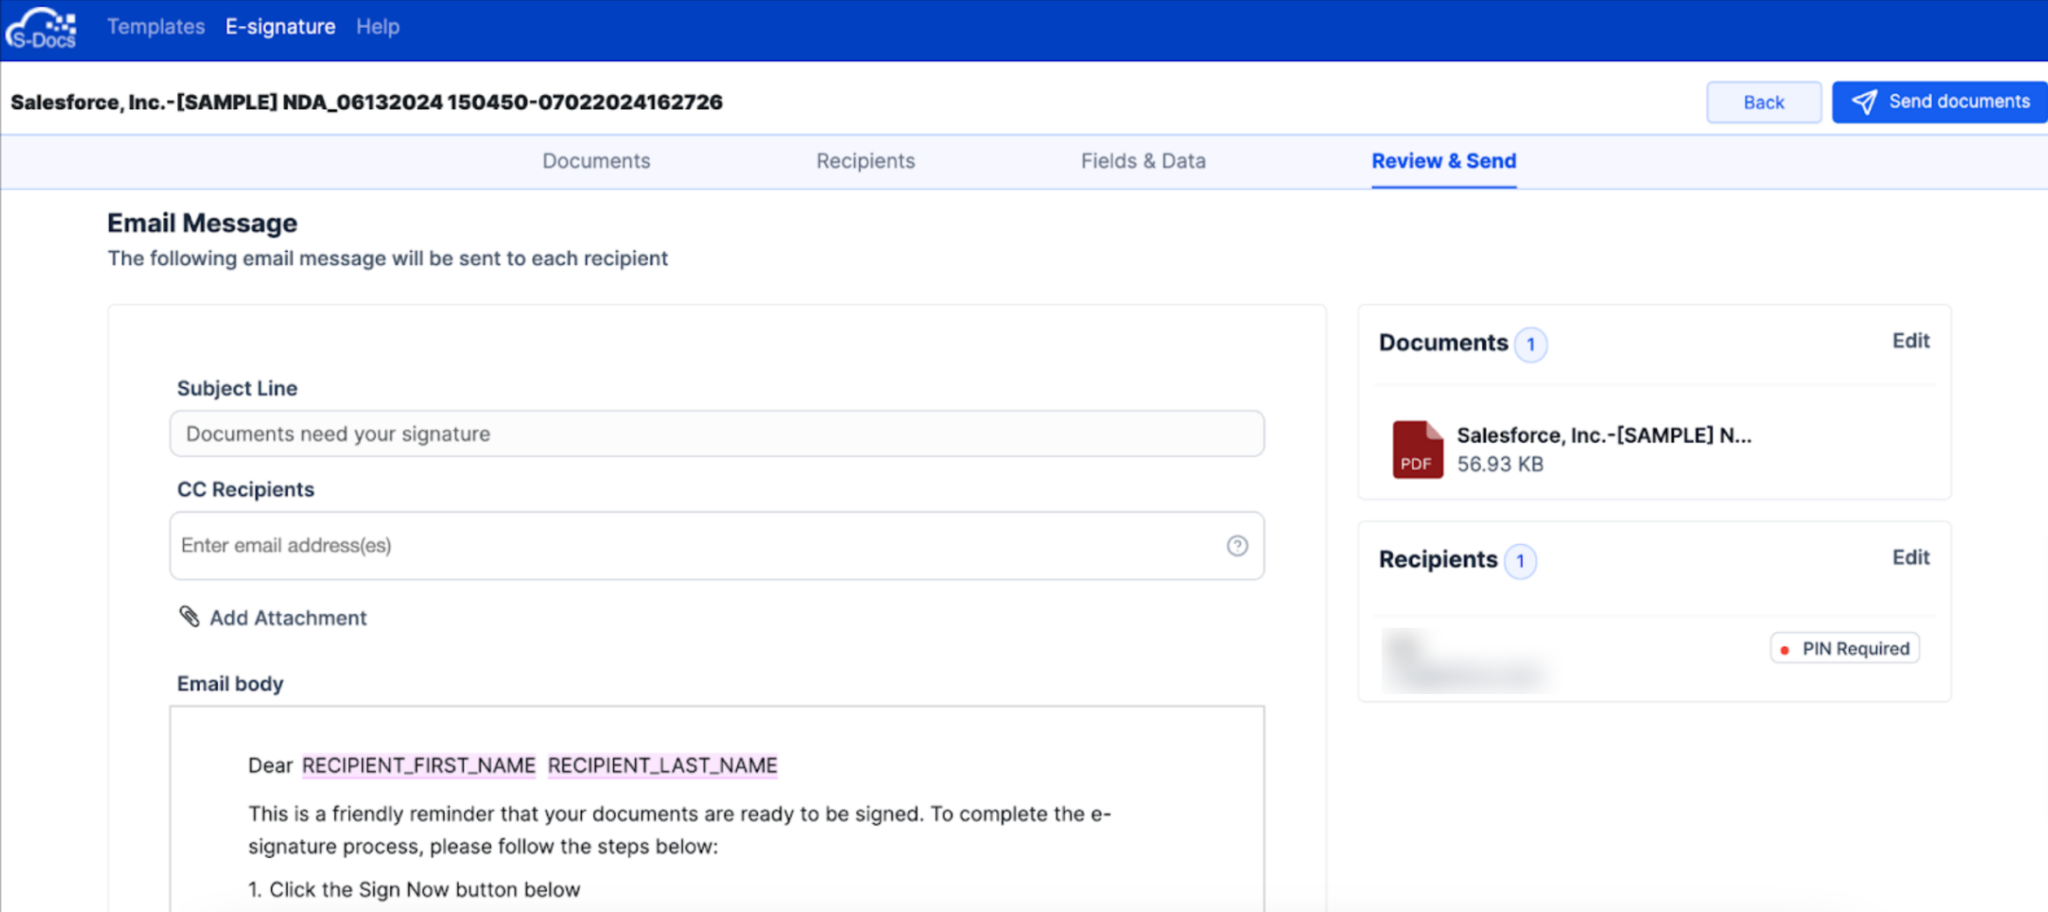Switch to the Documents tab
2048x912 pixels.
click(595, 160)
